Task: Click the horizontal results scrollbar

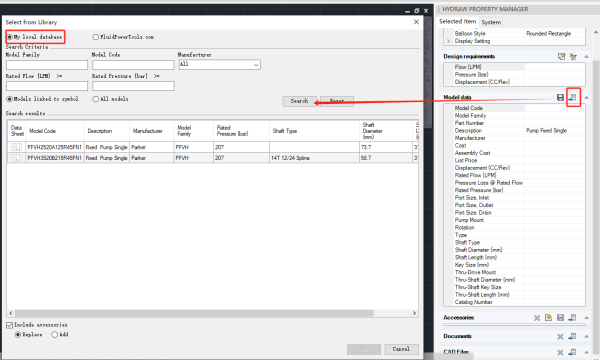Action: click(194, 313)
